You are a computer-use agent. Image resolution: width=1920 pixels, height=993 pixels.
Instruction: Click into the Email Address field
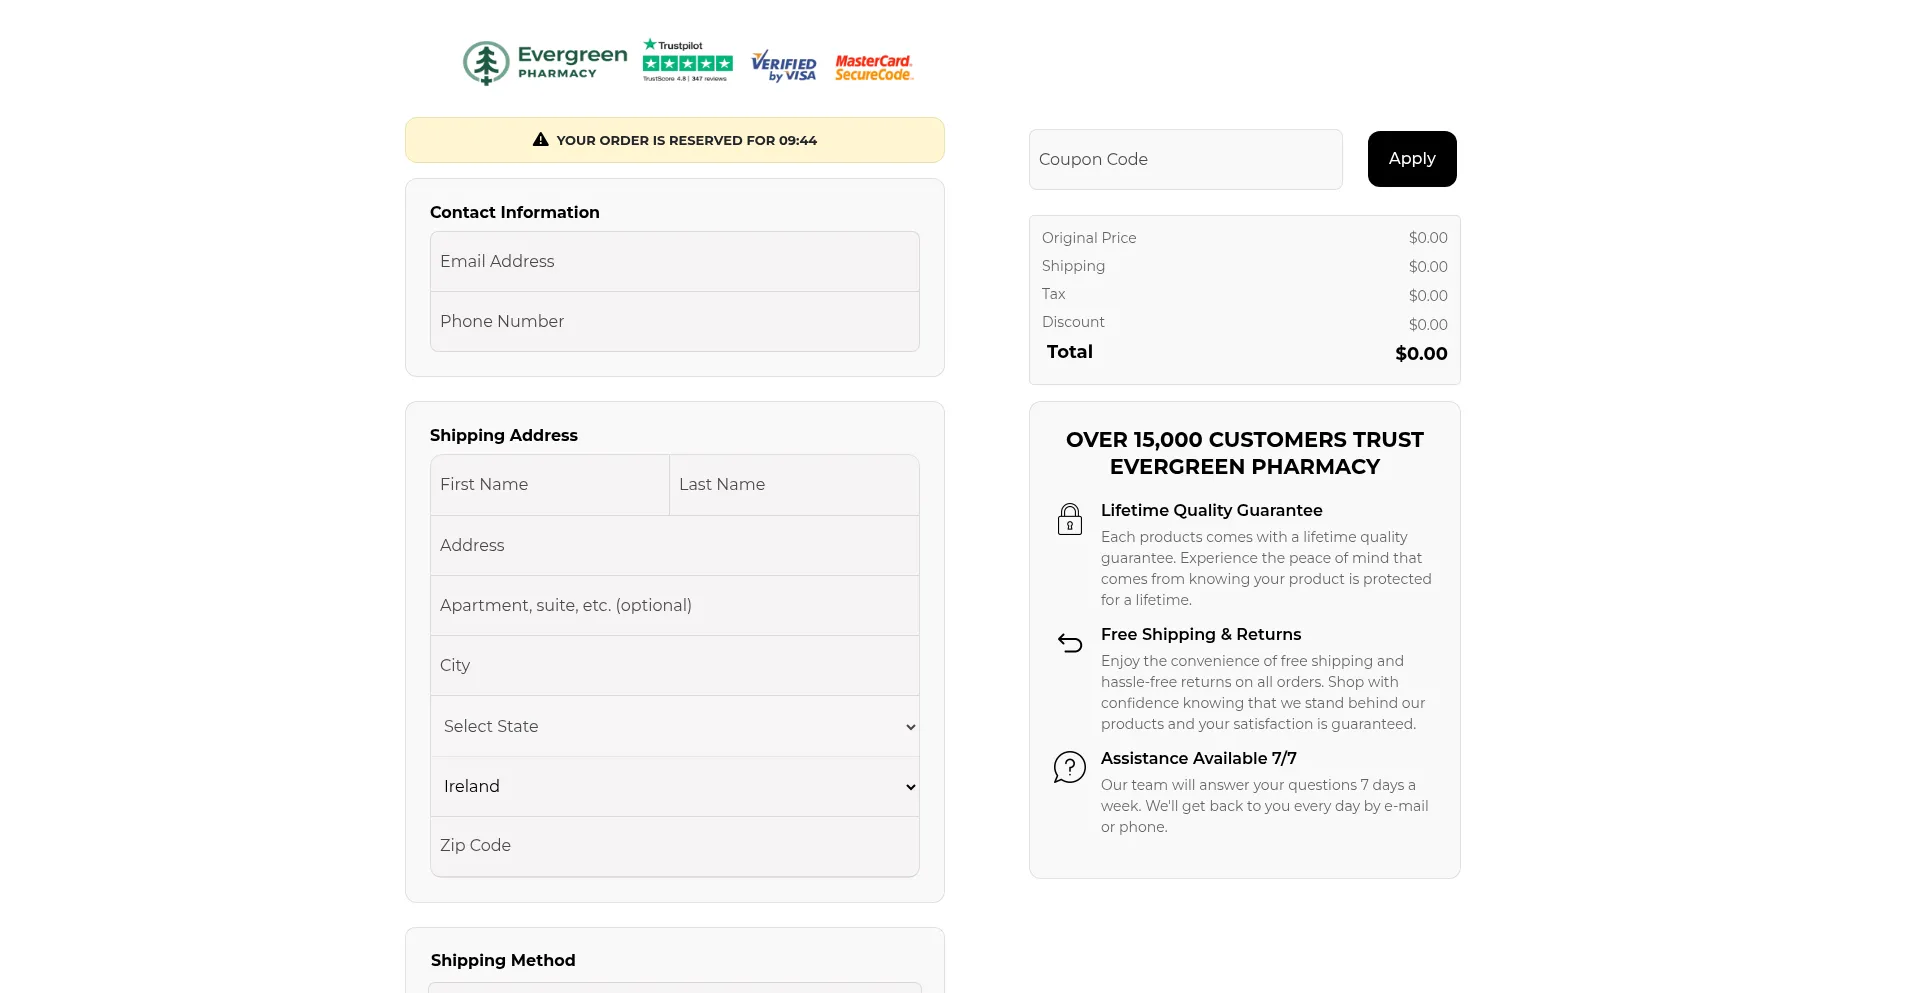[x=675, y=261]
